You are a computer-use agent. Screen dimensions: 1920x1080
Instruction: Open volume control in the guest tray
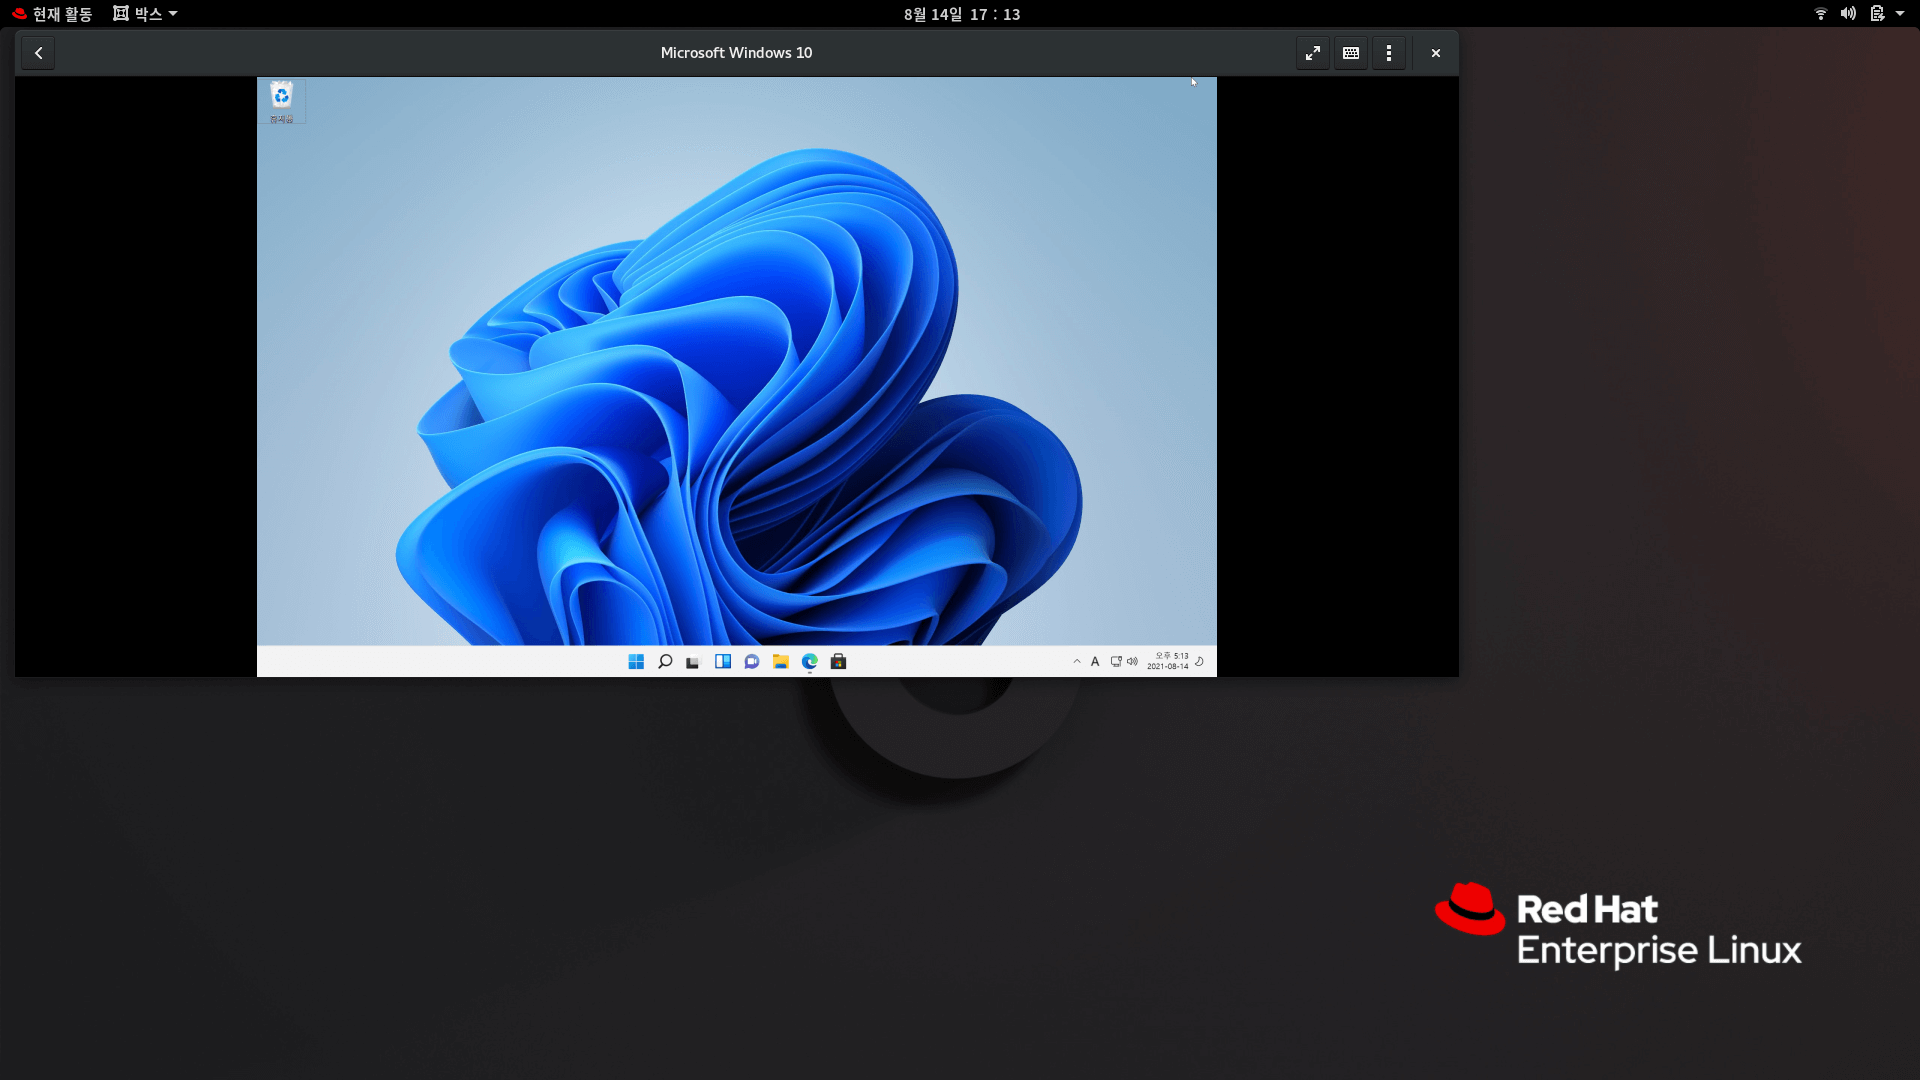click(x=1132, y=661)
